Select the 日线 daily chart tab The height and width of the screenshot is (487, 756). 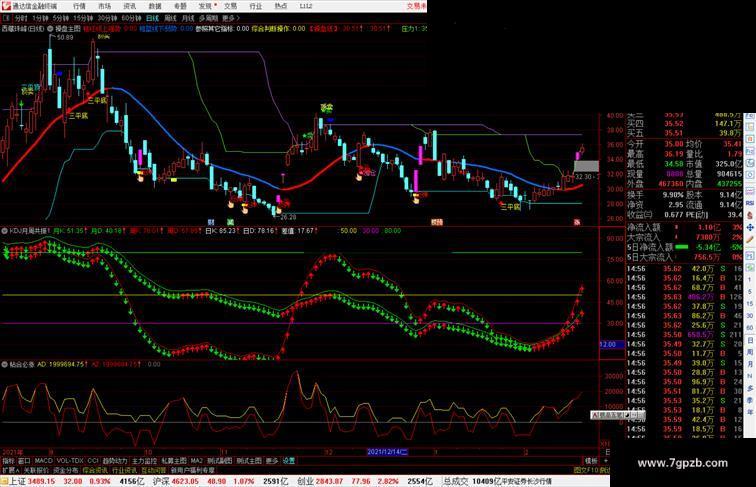point(152,18)
